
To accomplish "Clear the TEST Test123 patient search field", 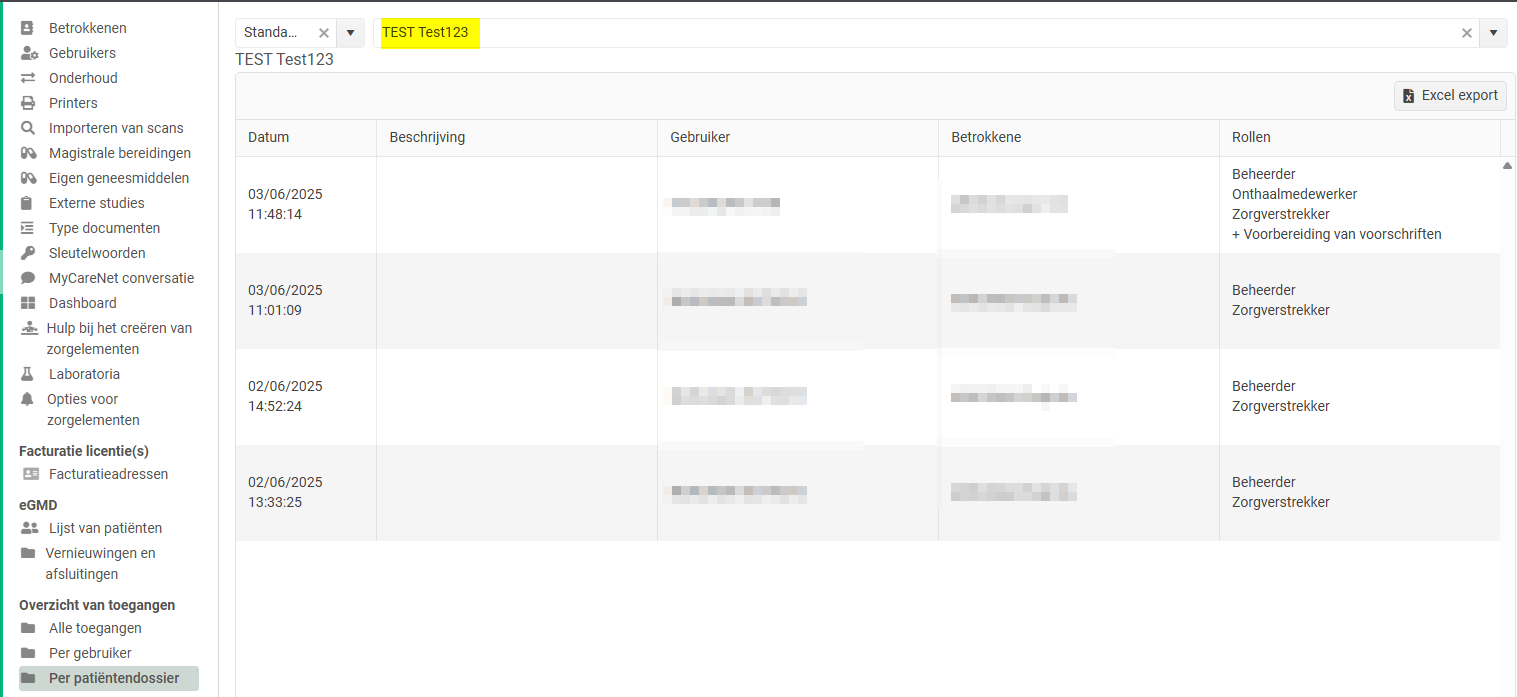I will (x=1467, y=33).
